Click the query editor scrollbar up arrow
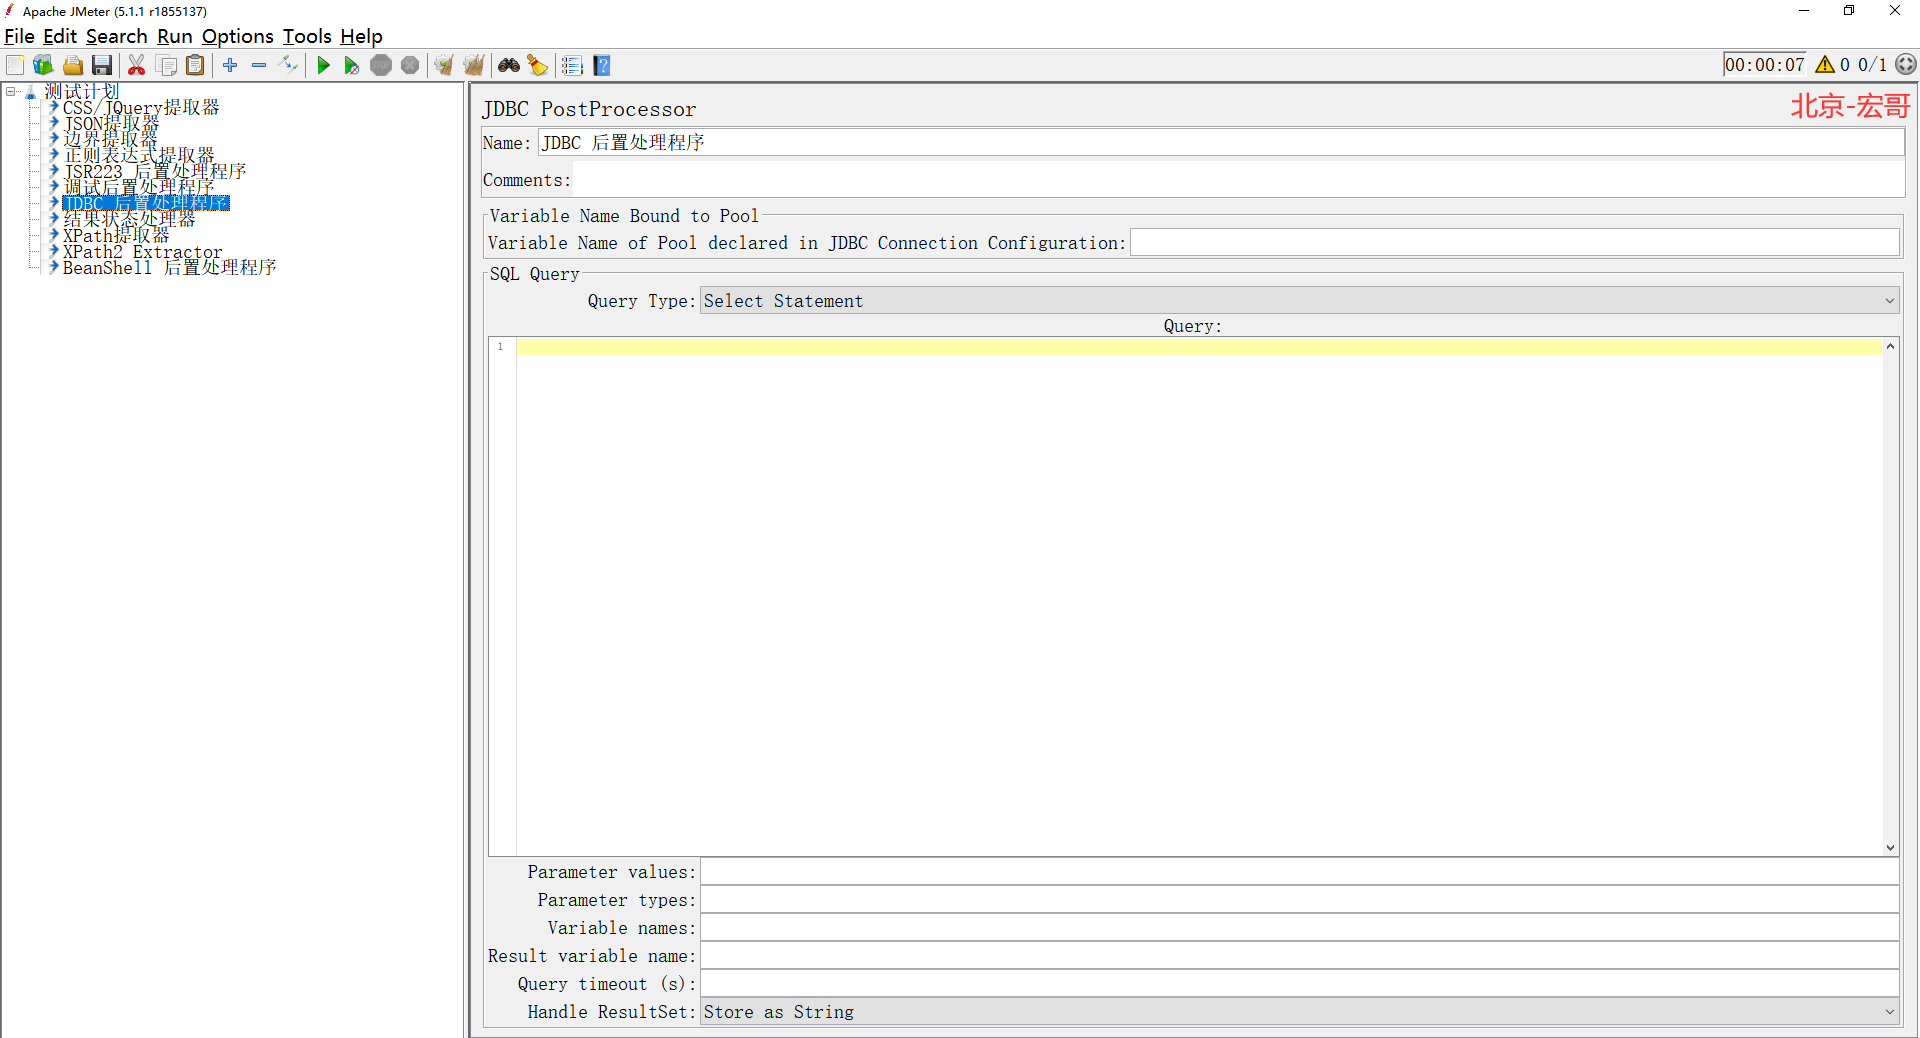Screen dimensions: 1920x1038 coord(1890,346)
